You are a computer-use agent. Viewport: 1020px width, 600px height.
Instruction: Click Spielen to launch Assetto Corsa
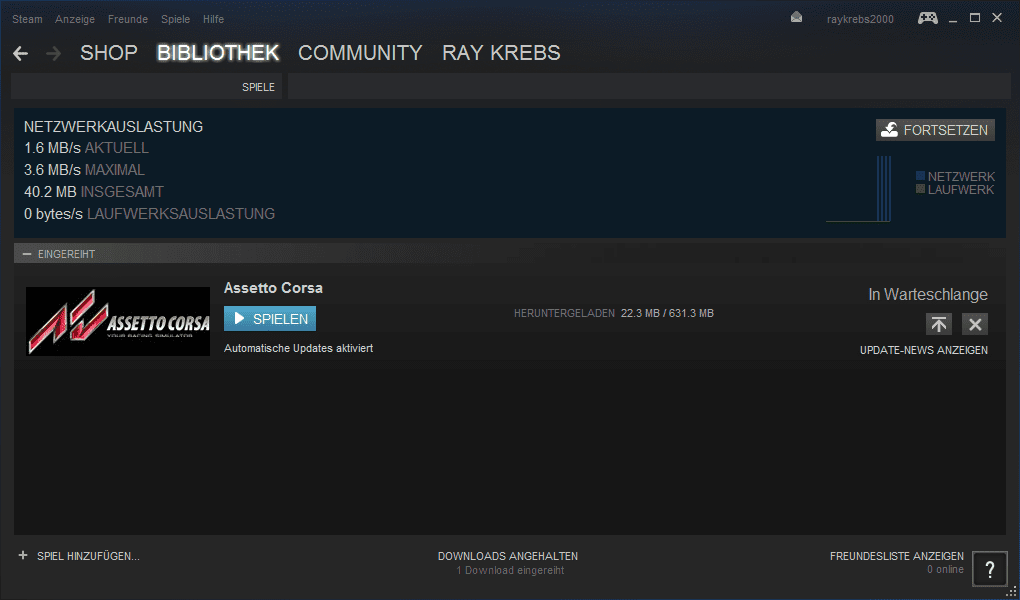pyautogui.click(x=270, y=319)
